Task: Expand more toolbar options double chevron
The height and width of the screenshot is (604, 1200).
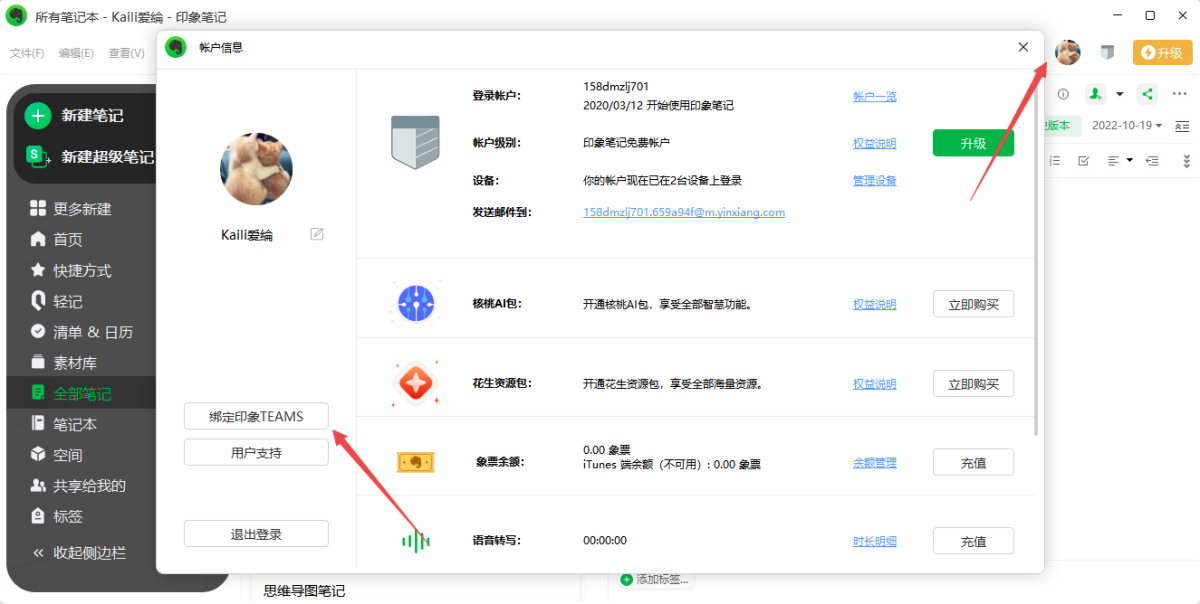Action: pos(1187,160)
